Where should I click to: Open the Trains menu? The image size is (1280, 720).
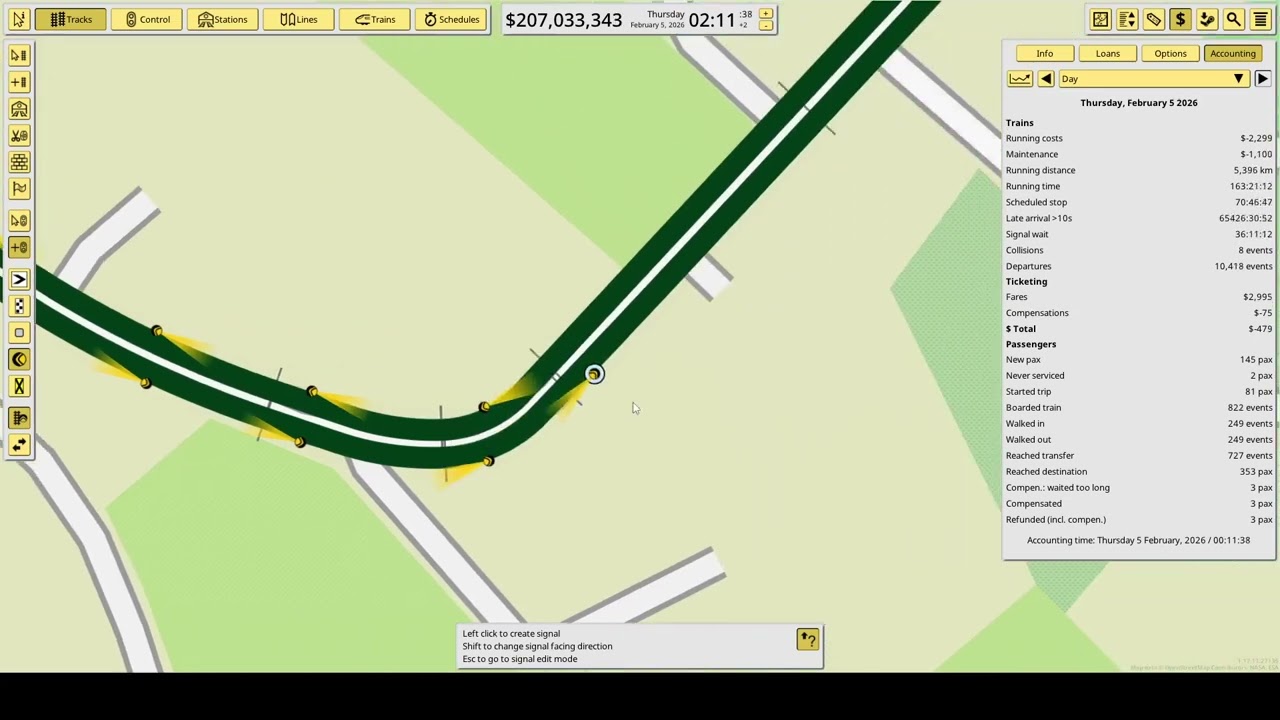tap(375, 19)
